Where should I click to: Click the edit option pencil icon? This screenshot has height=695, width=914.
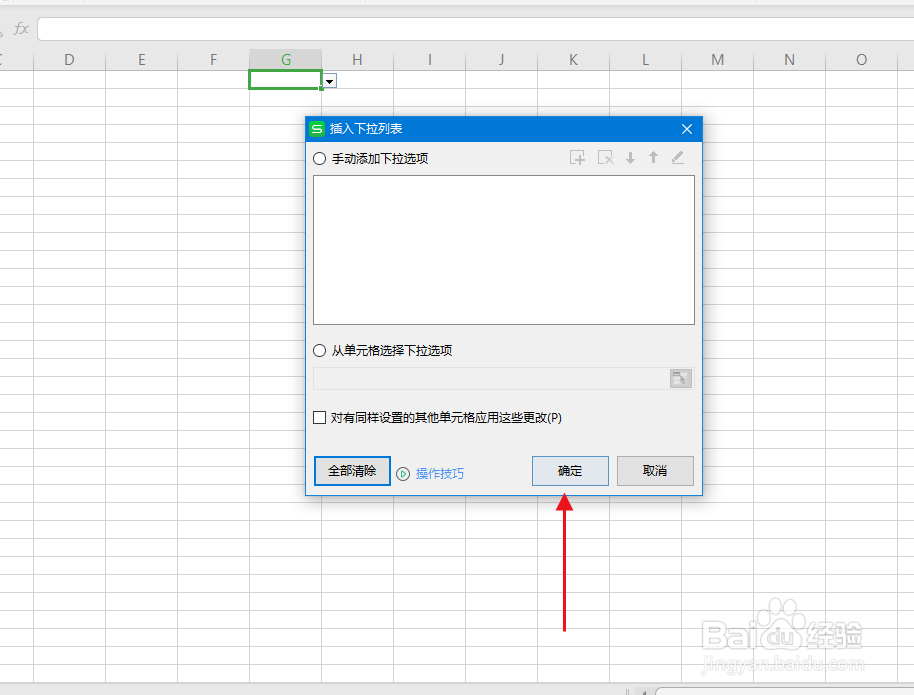(677, 157)
